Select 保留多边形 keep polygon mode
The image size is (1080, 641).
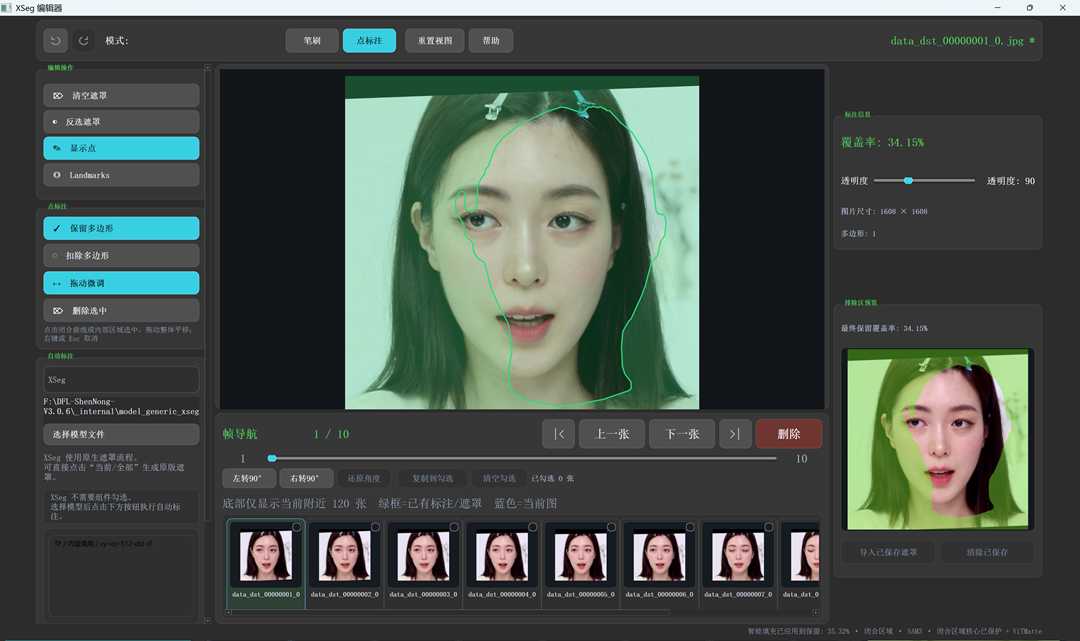(121, 228)
